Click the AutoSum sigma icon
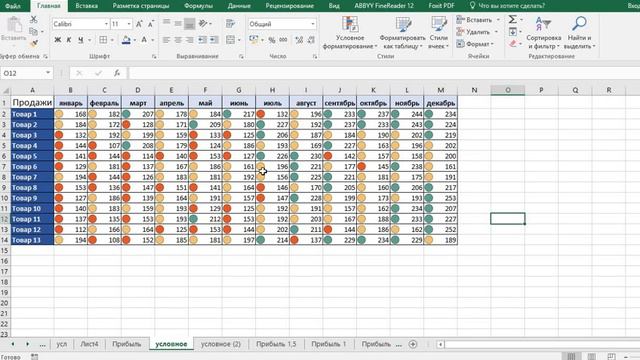This screenshot has width=640, height=360. (513, 20)
